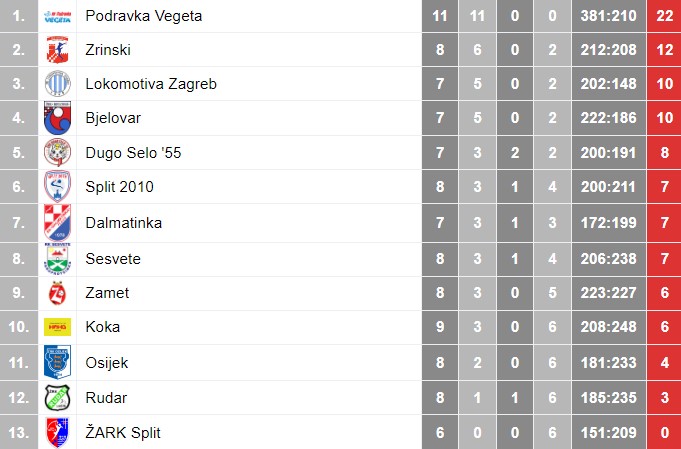
Task: Open the Rudar team name link
Action: click(x=106, y=398)
